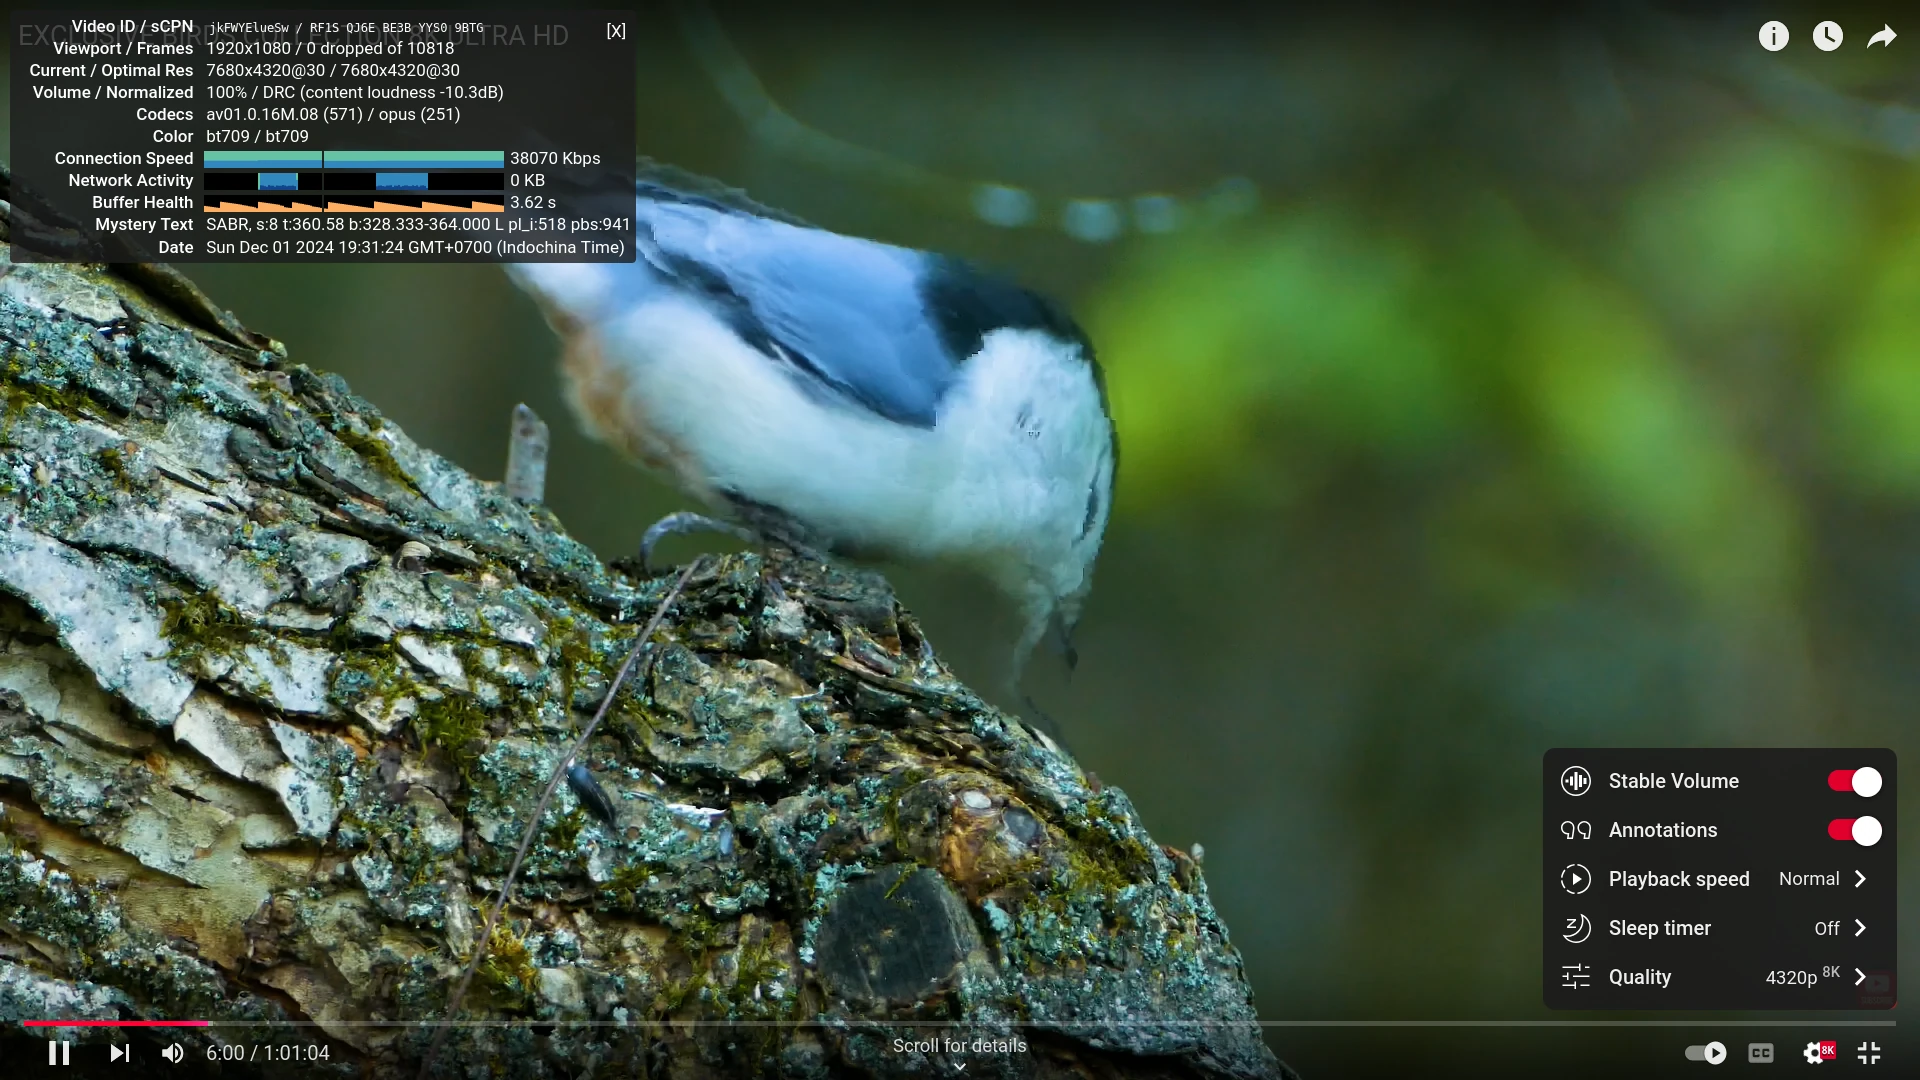Click the Off sleep timer value
The image size is (1920, 1080).
1827,928
